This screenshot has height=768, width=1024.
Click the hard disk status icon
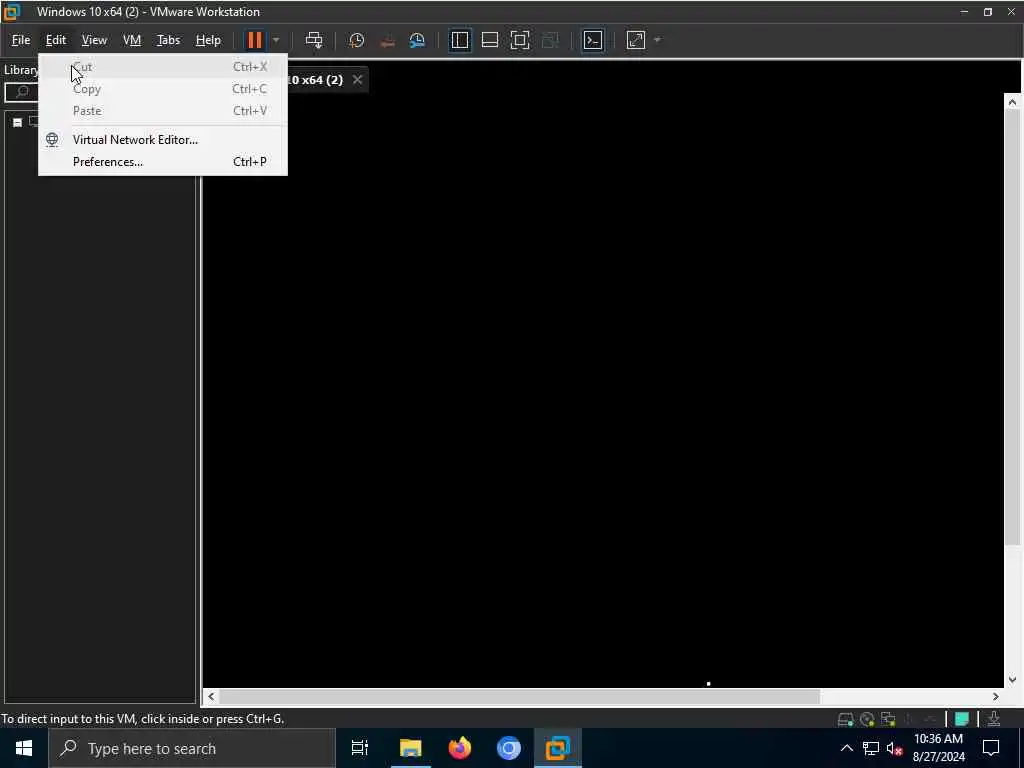coord(846,720)
